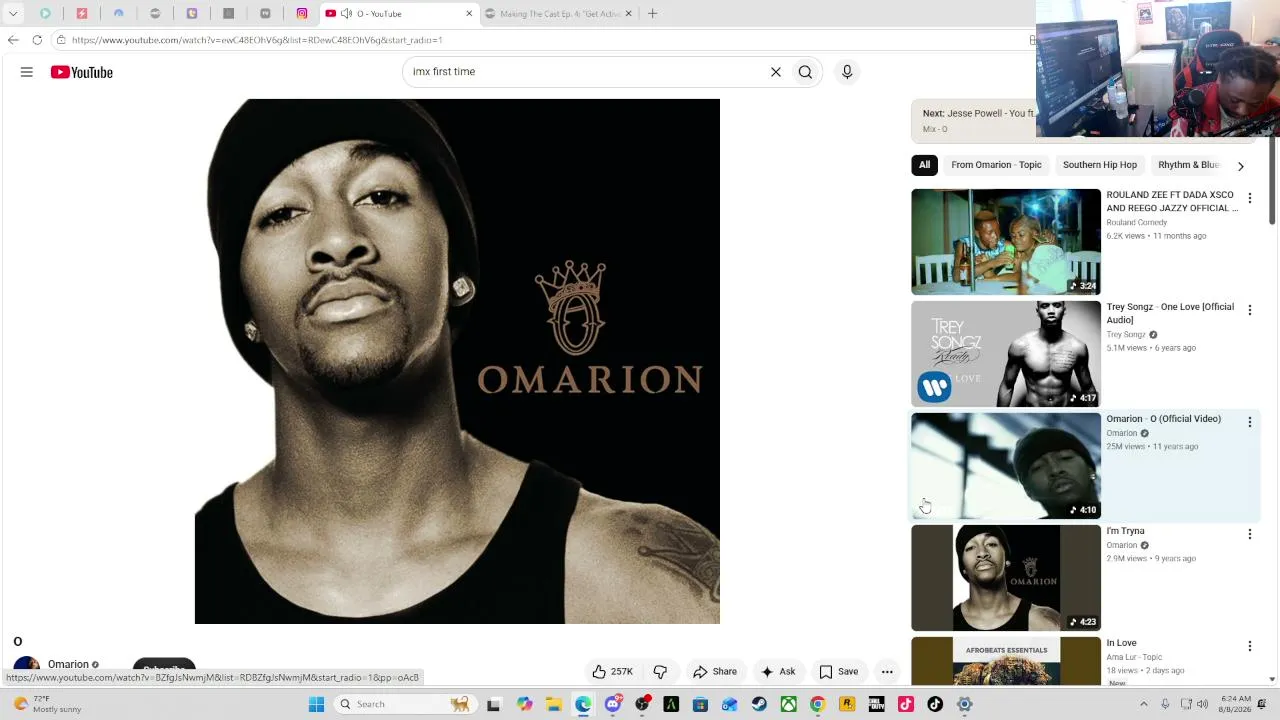This screenshot has width=1280, height=720.
Task: Go to the YouTube home logo
Action: point(82,72)
